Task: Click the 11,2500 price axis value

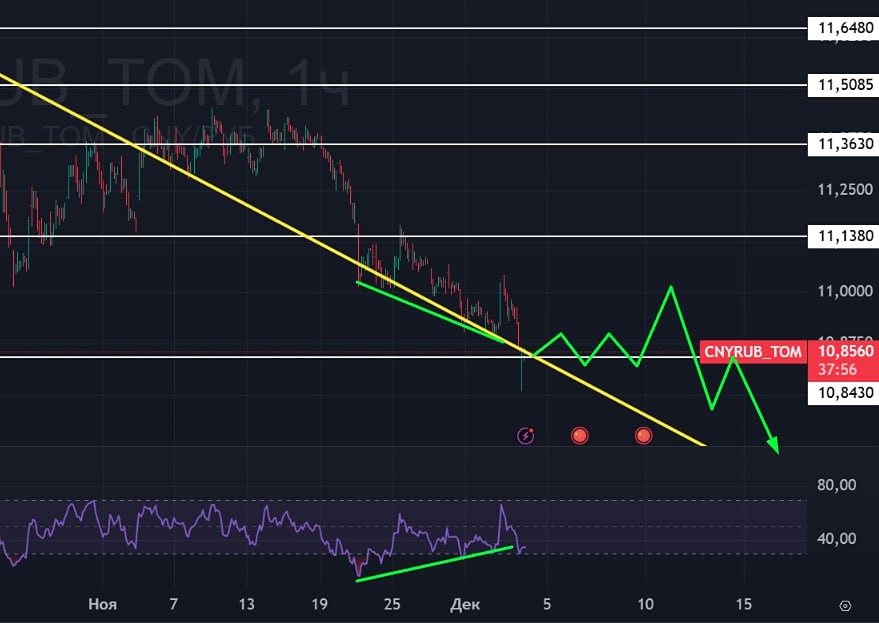Action: (845, 190)
